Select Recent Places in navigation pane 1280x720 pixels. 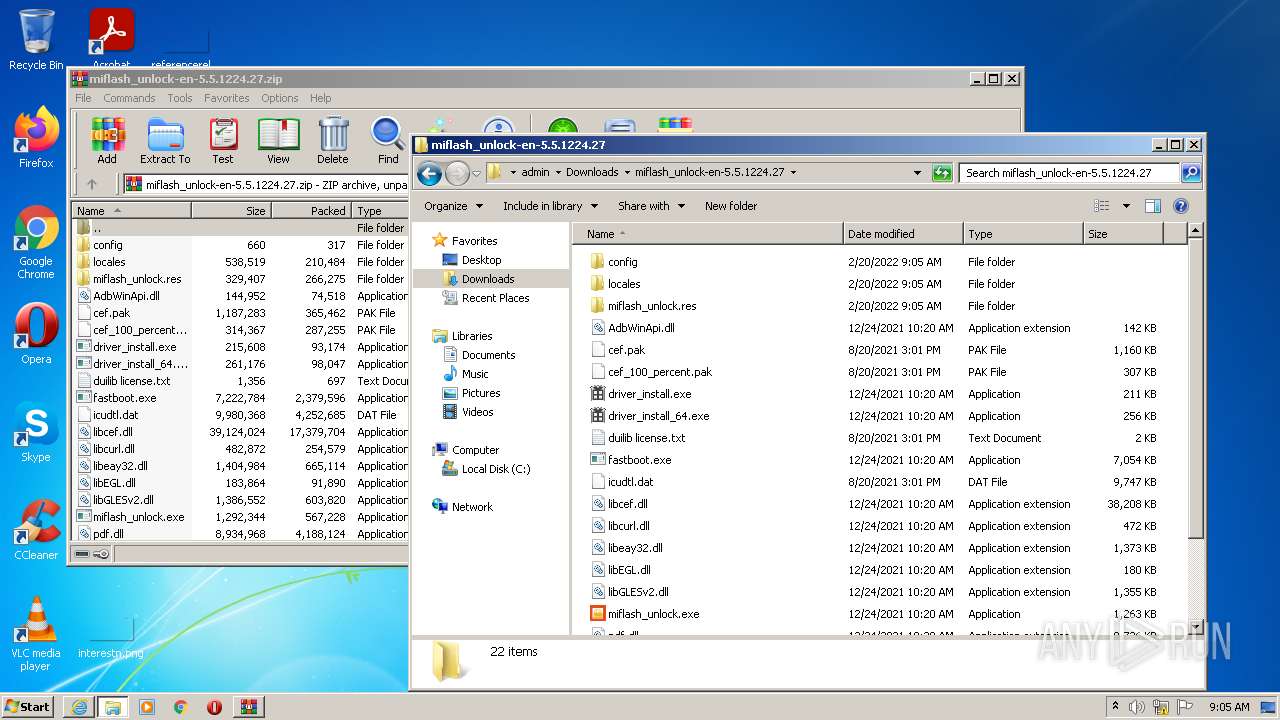[x=485, y=298]
